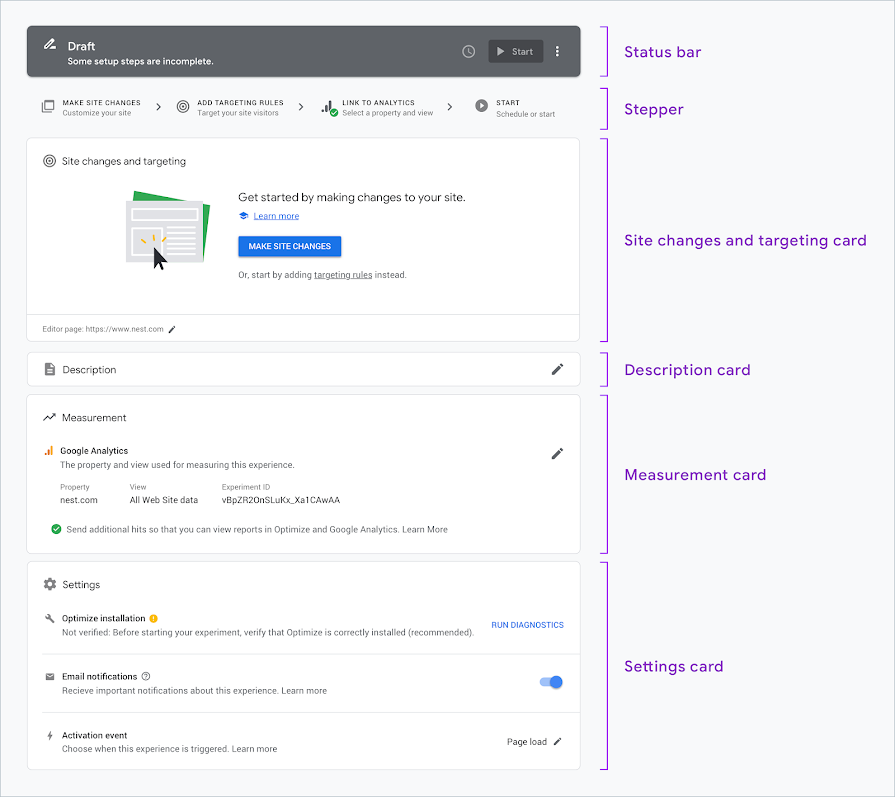Viewport: 895px width, 797px height.
Task: Click the graduation cap icon beside Learn more
Action: (x=244, y=216)
